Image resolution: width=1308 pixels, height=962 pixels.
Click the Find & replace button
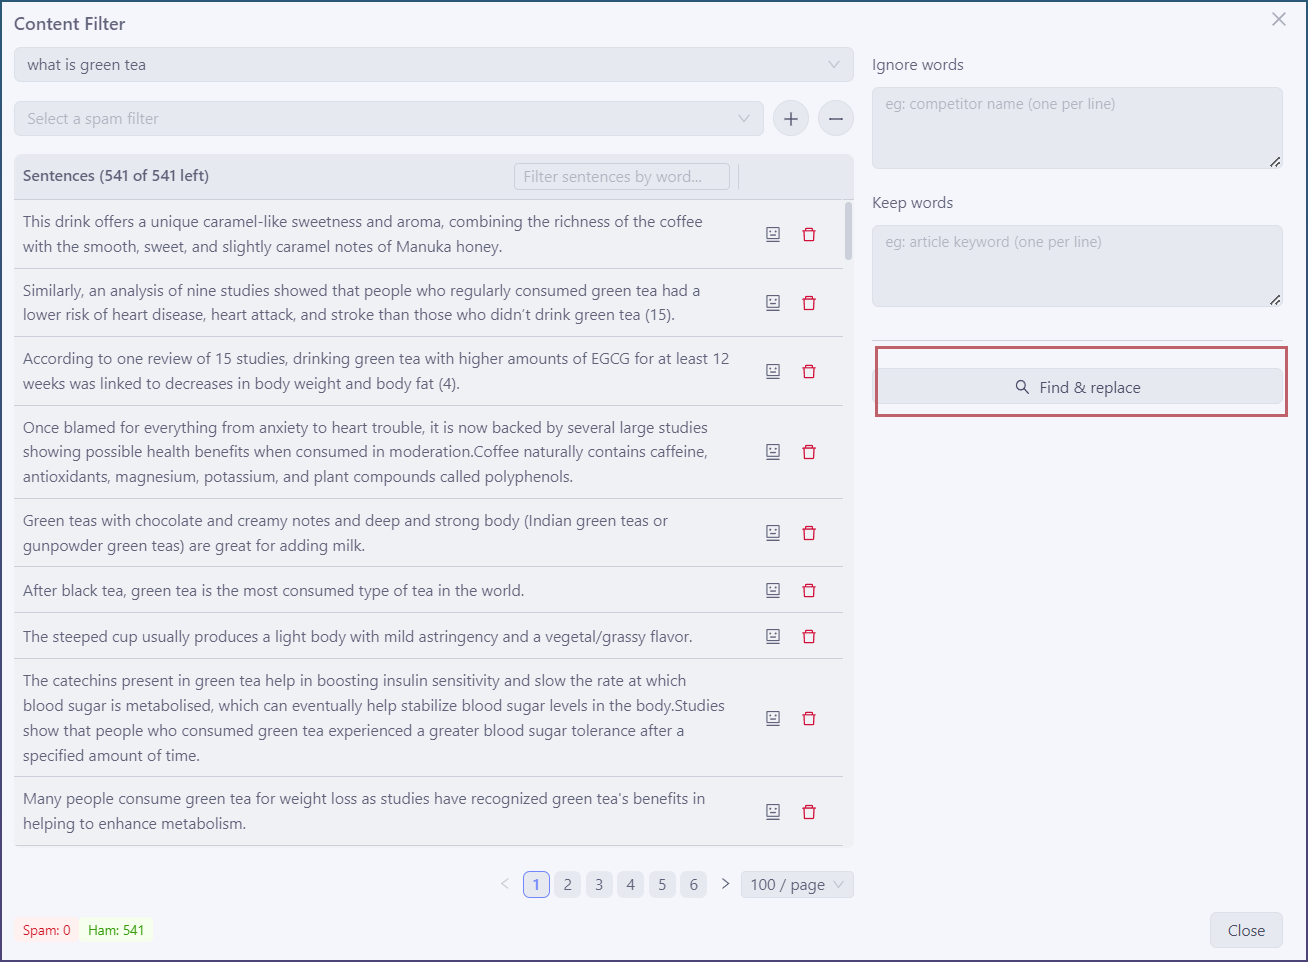1079,387
